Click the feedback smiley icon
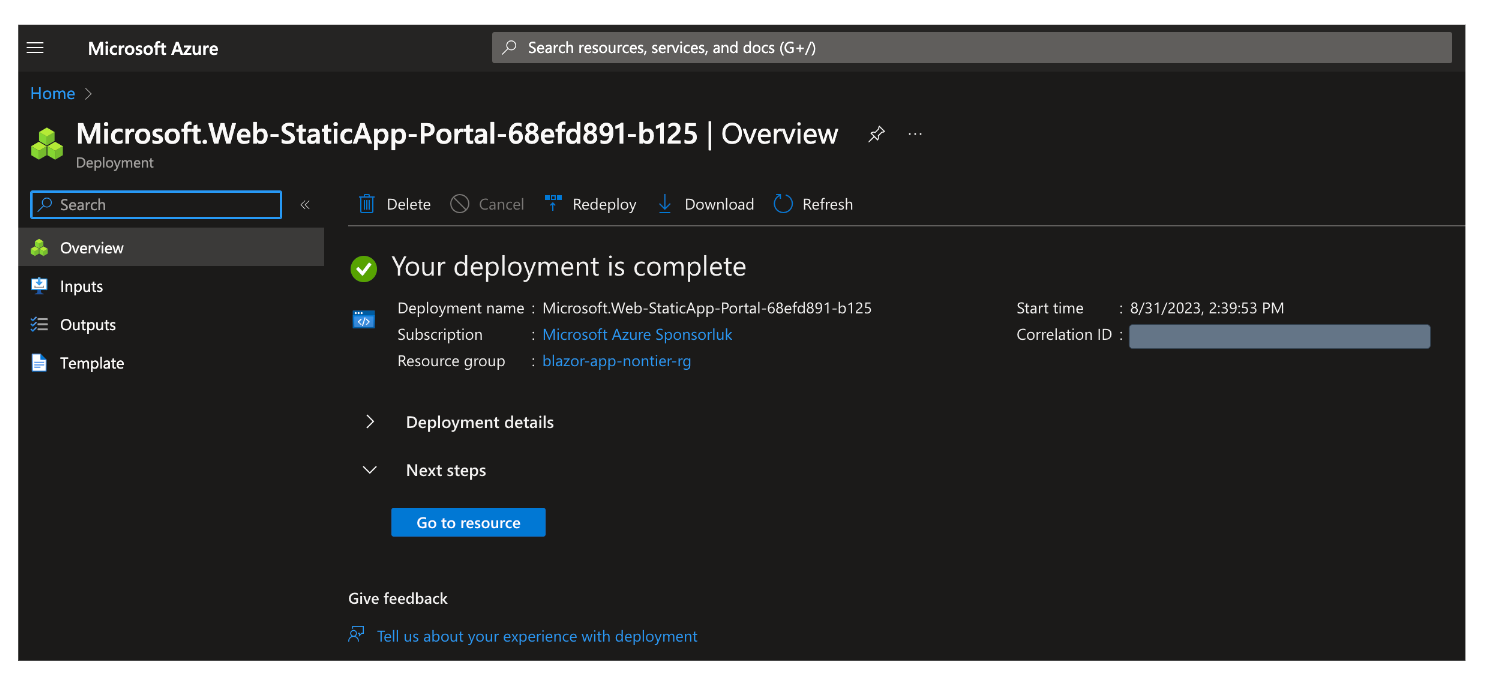This screenshot has width=1492, height=674. (356, 634)
